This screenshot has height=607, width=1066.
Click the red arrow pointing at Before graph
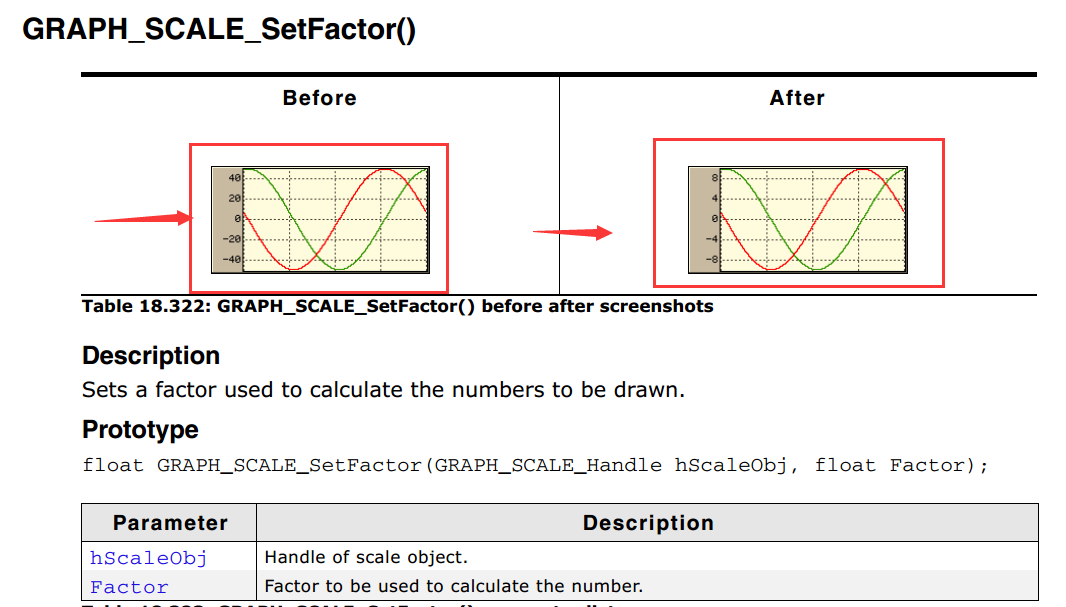coord(143,218)
